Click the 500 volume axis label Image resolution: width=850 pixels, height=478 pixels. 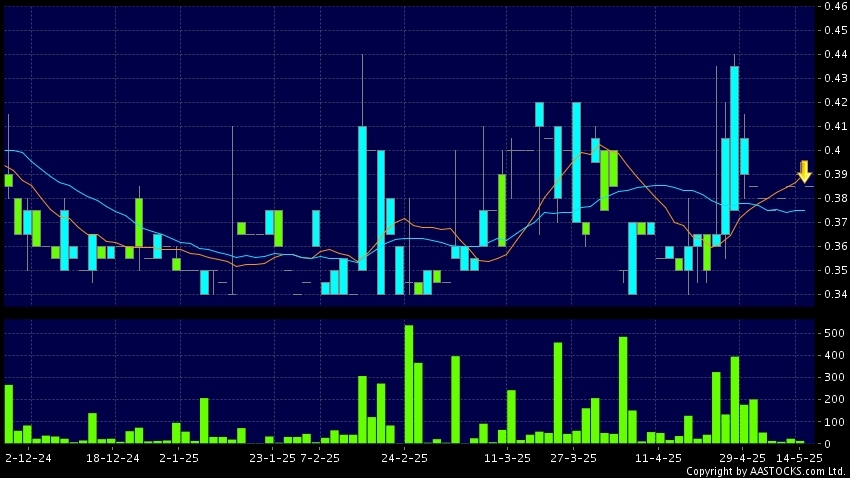tap(834, 333)
